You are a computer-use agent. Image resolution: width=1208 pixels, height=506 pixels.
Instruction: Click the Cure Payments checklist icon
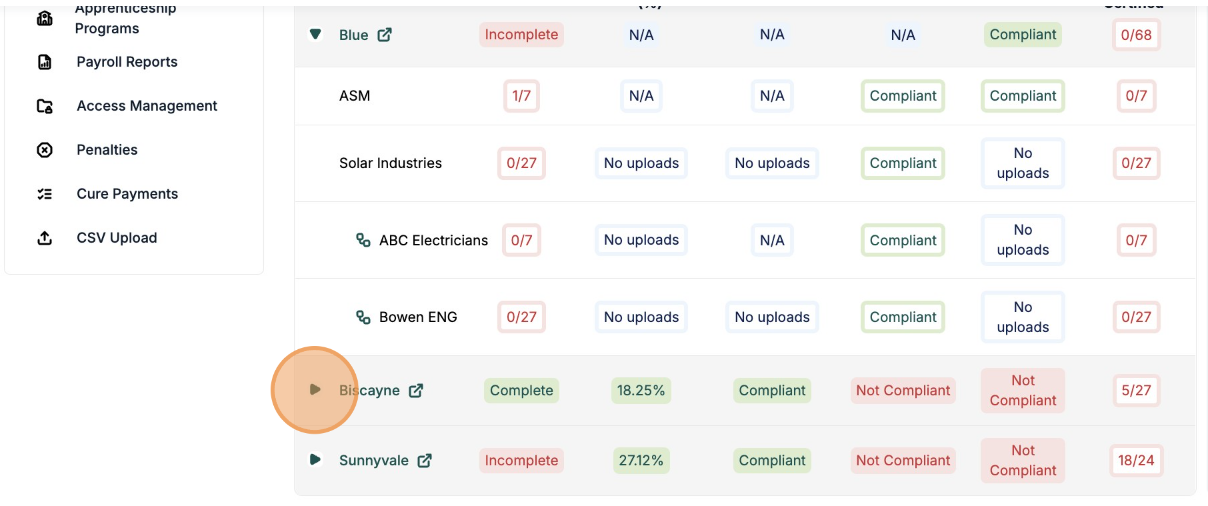pyautogui.click(x=45, y=194)
